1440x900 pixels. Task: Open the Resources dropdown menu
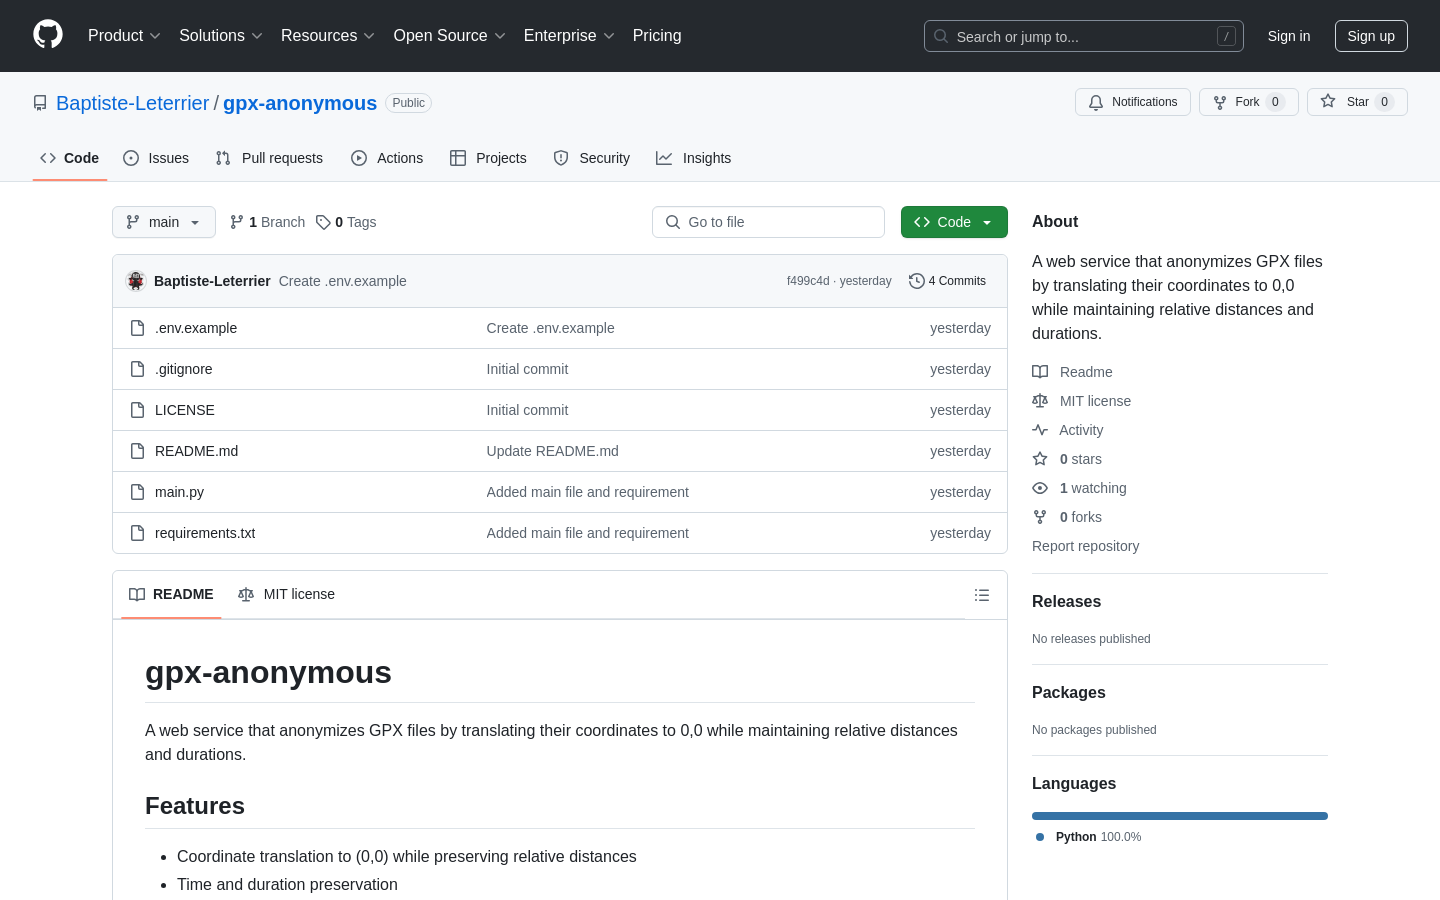(328, 36)
